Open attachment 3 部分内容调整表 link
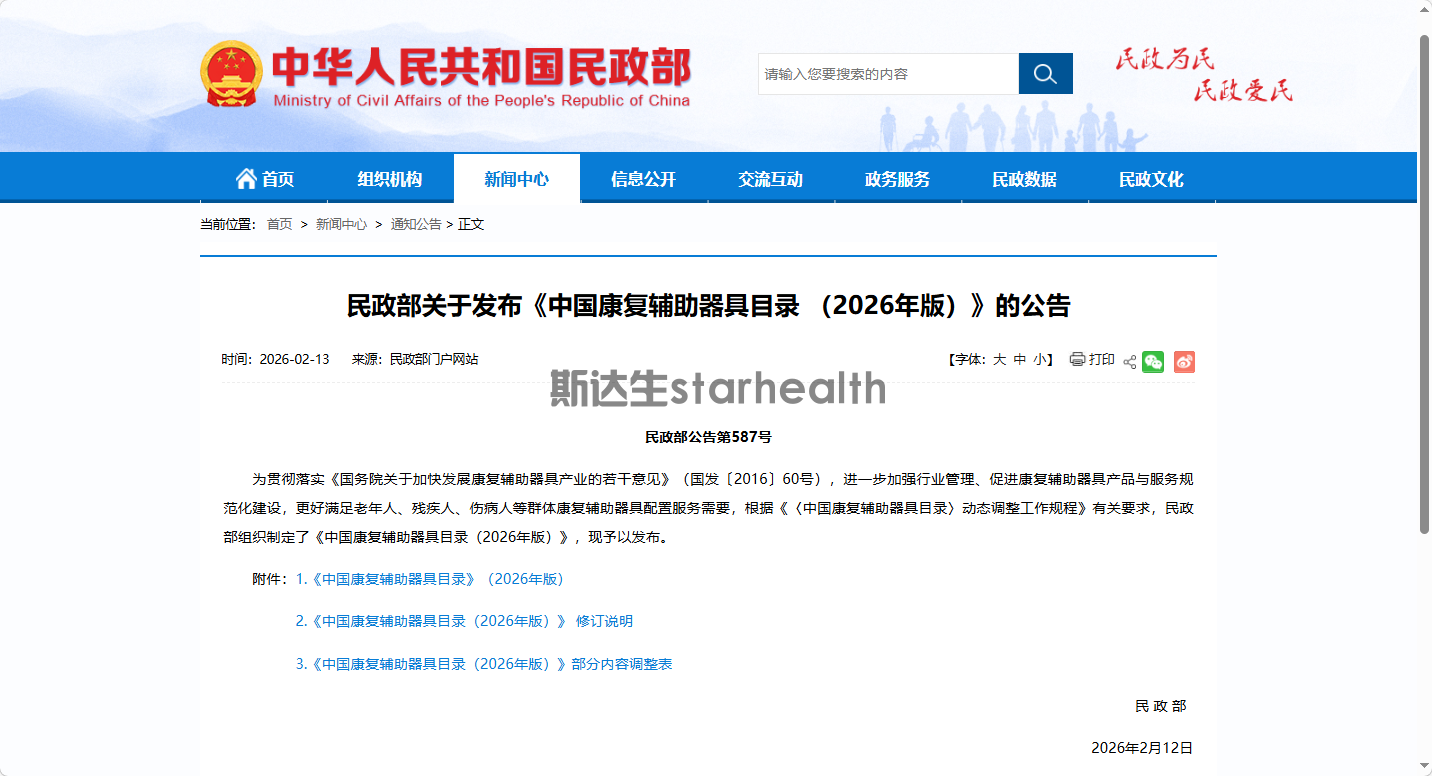The height and width of the screenshot is (776, 1432). pyautogui.click(x=484, y=664)
